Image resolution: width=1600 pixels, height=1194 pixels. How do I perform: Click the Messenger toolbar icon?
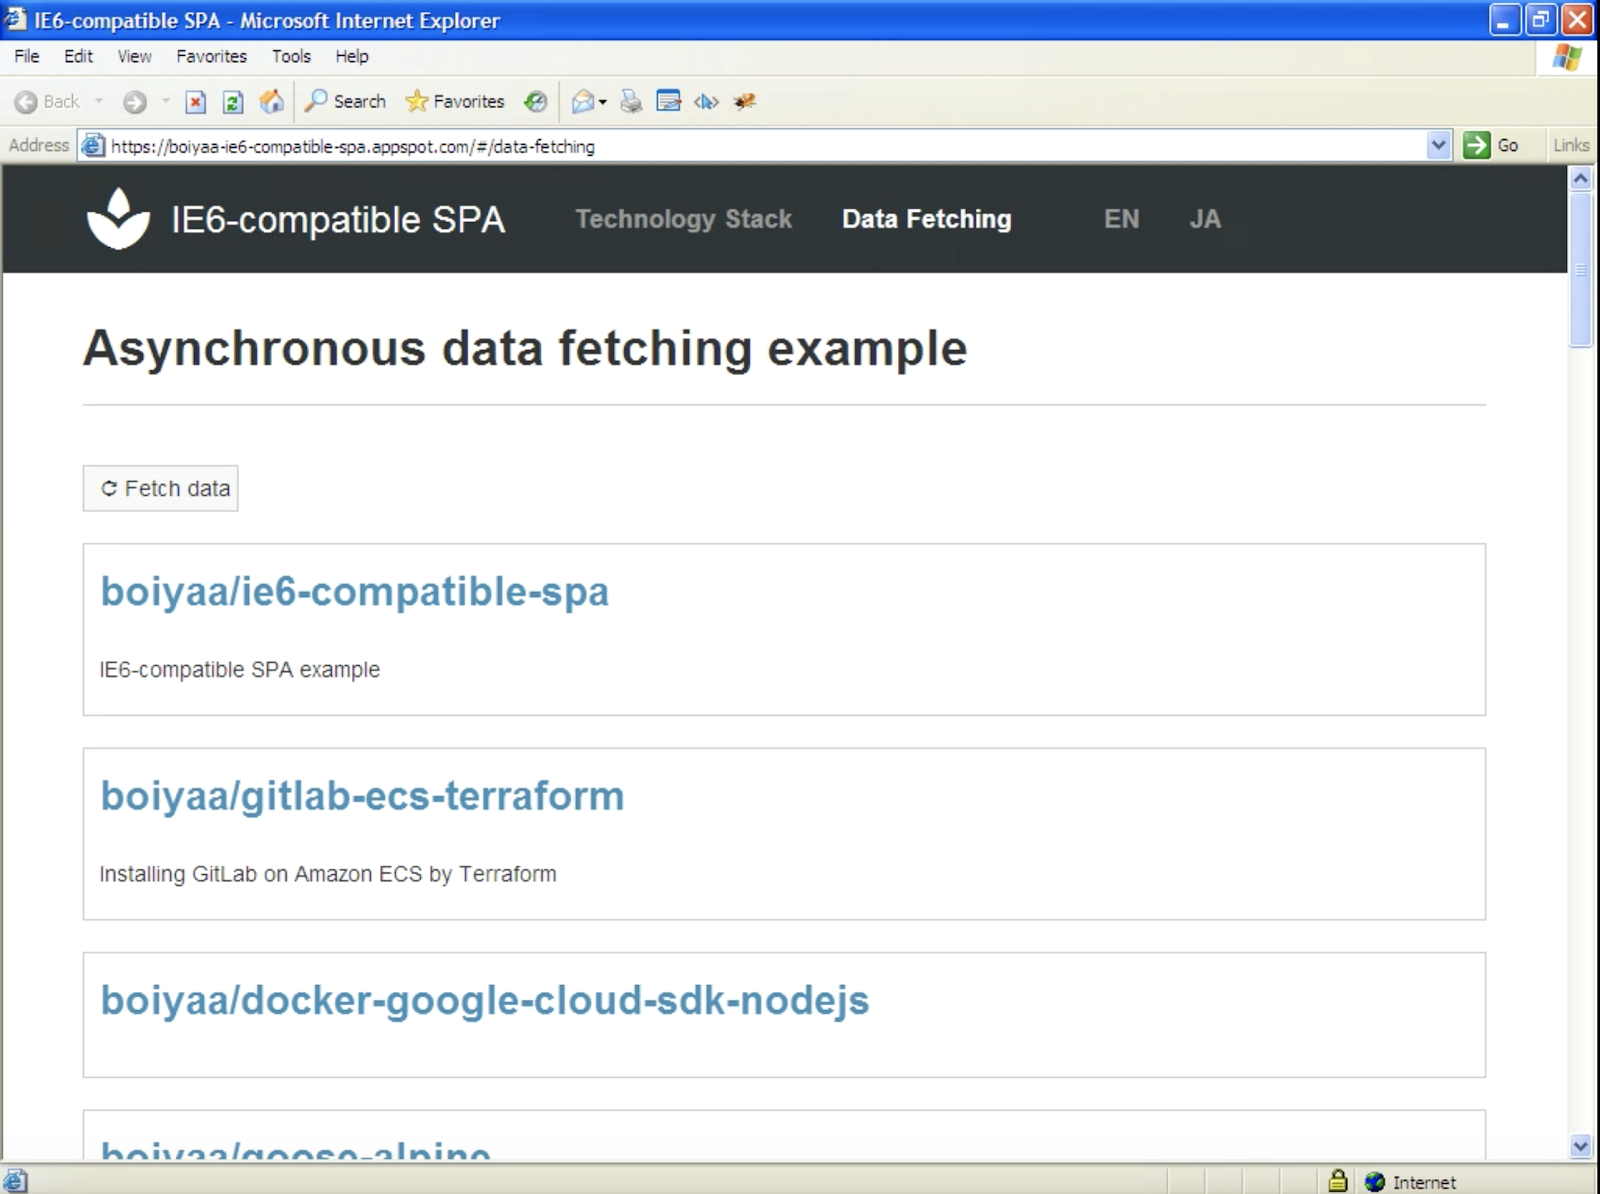[745, 101]
